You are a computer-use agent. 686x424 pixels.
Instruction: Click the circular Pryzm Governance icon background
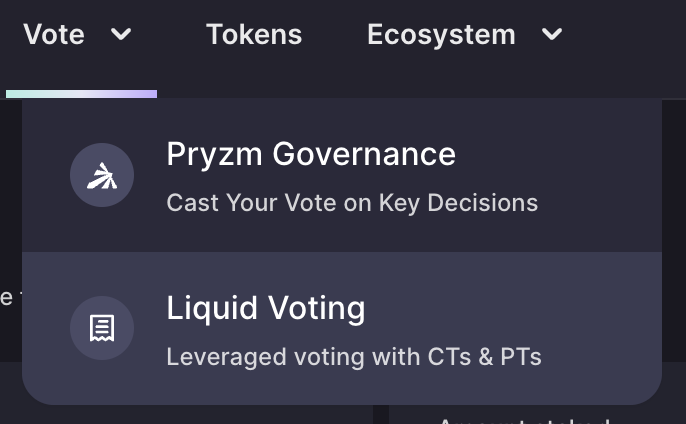click(x=102, y=175)
